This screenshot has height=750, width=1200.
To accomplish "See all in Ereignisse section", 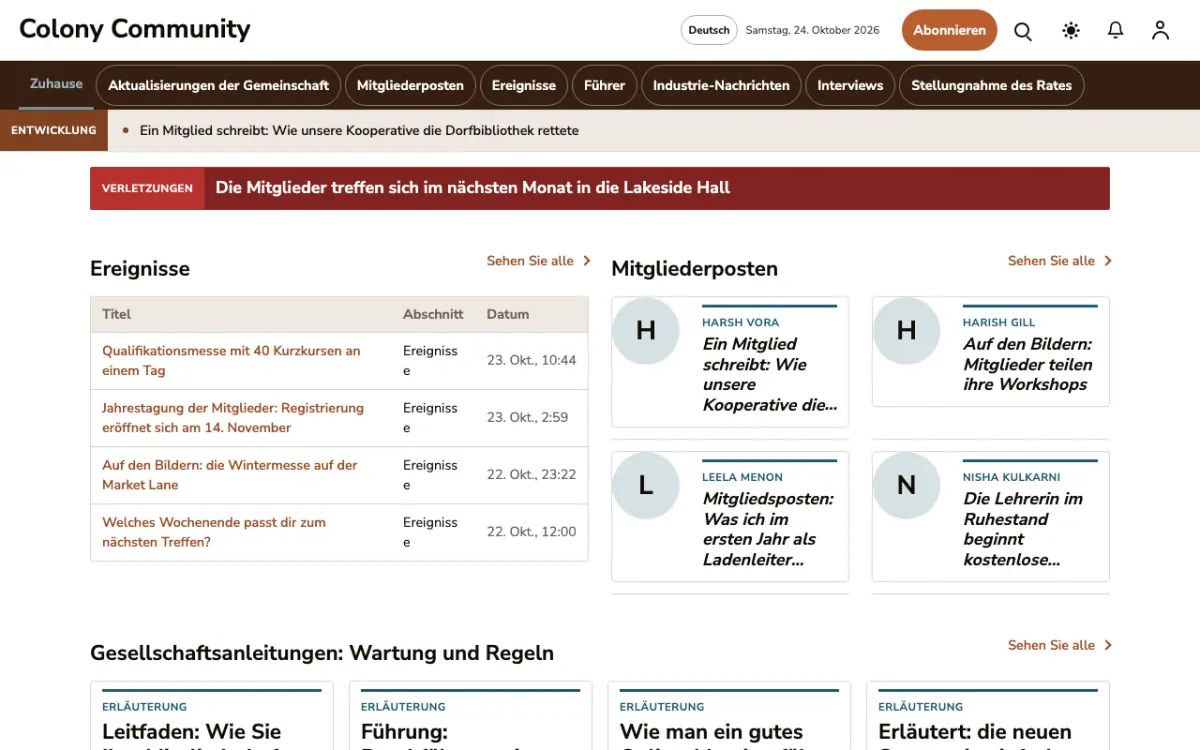I will click(539, 261).
